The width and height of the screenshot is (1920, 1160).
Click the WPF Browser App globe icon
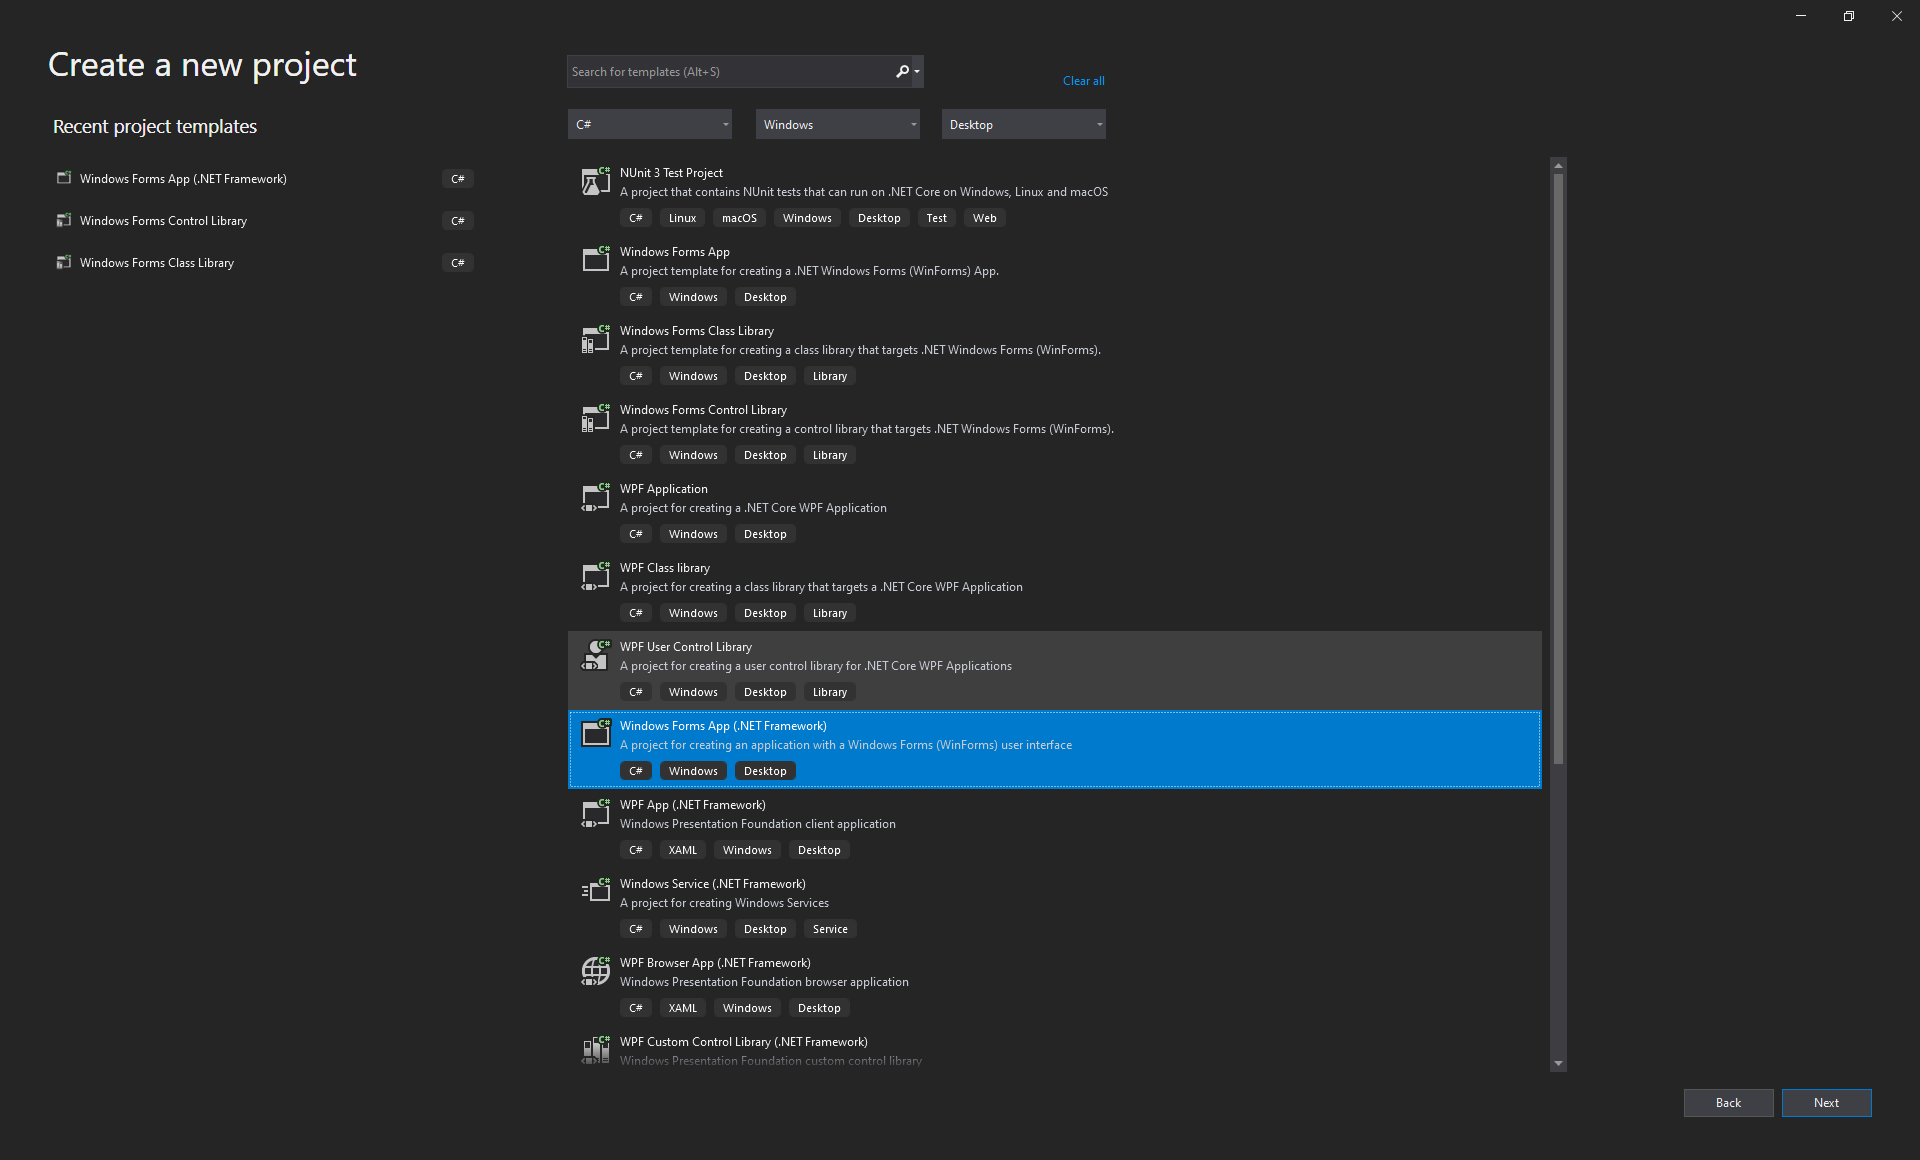(x=596, y=970)
